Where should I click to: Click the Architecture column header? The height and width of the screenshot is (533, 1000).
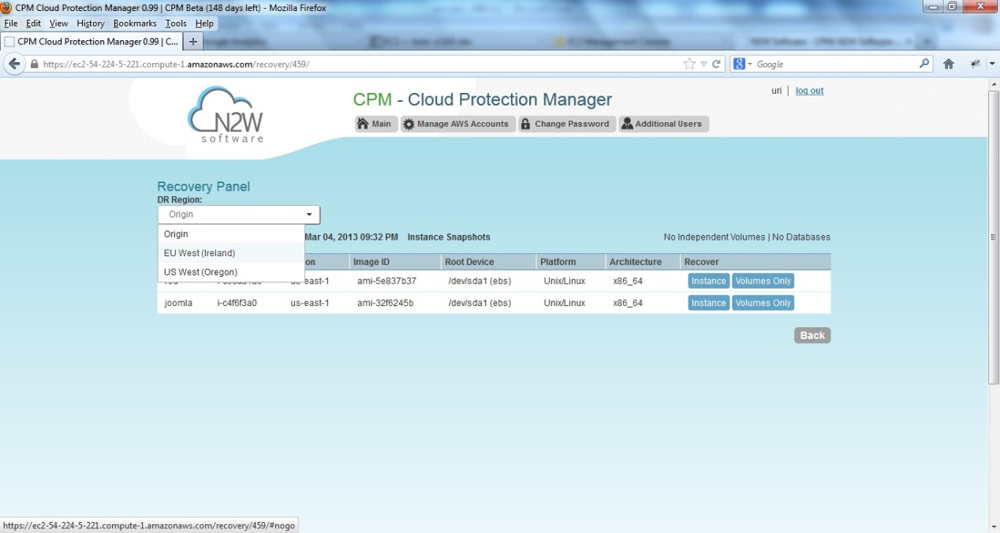coord(635,262)
